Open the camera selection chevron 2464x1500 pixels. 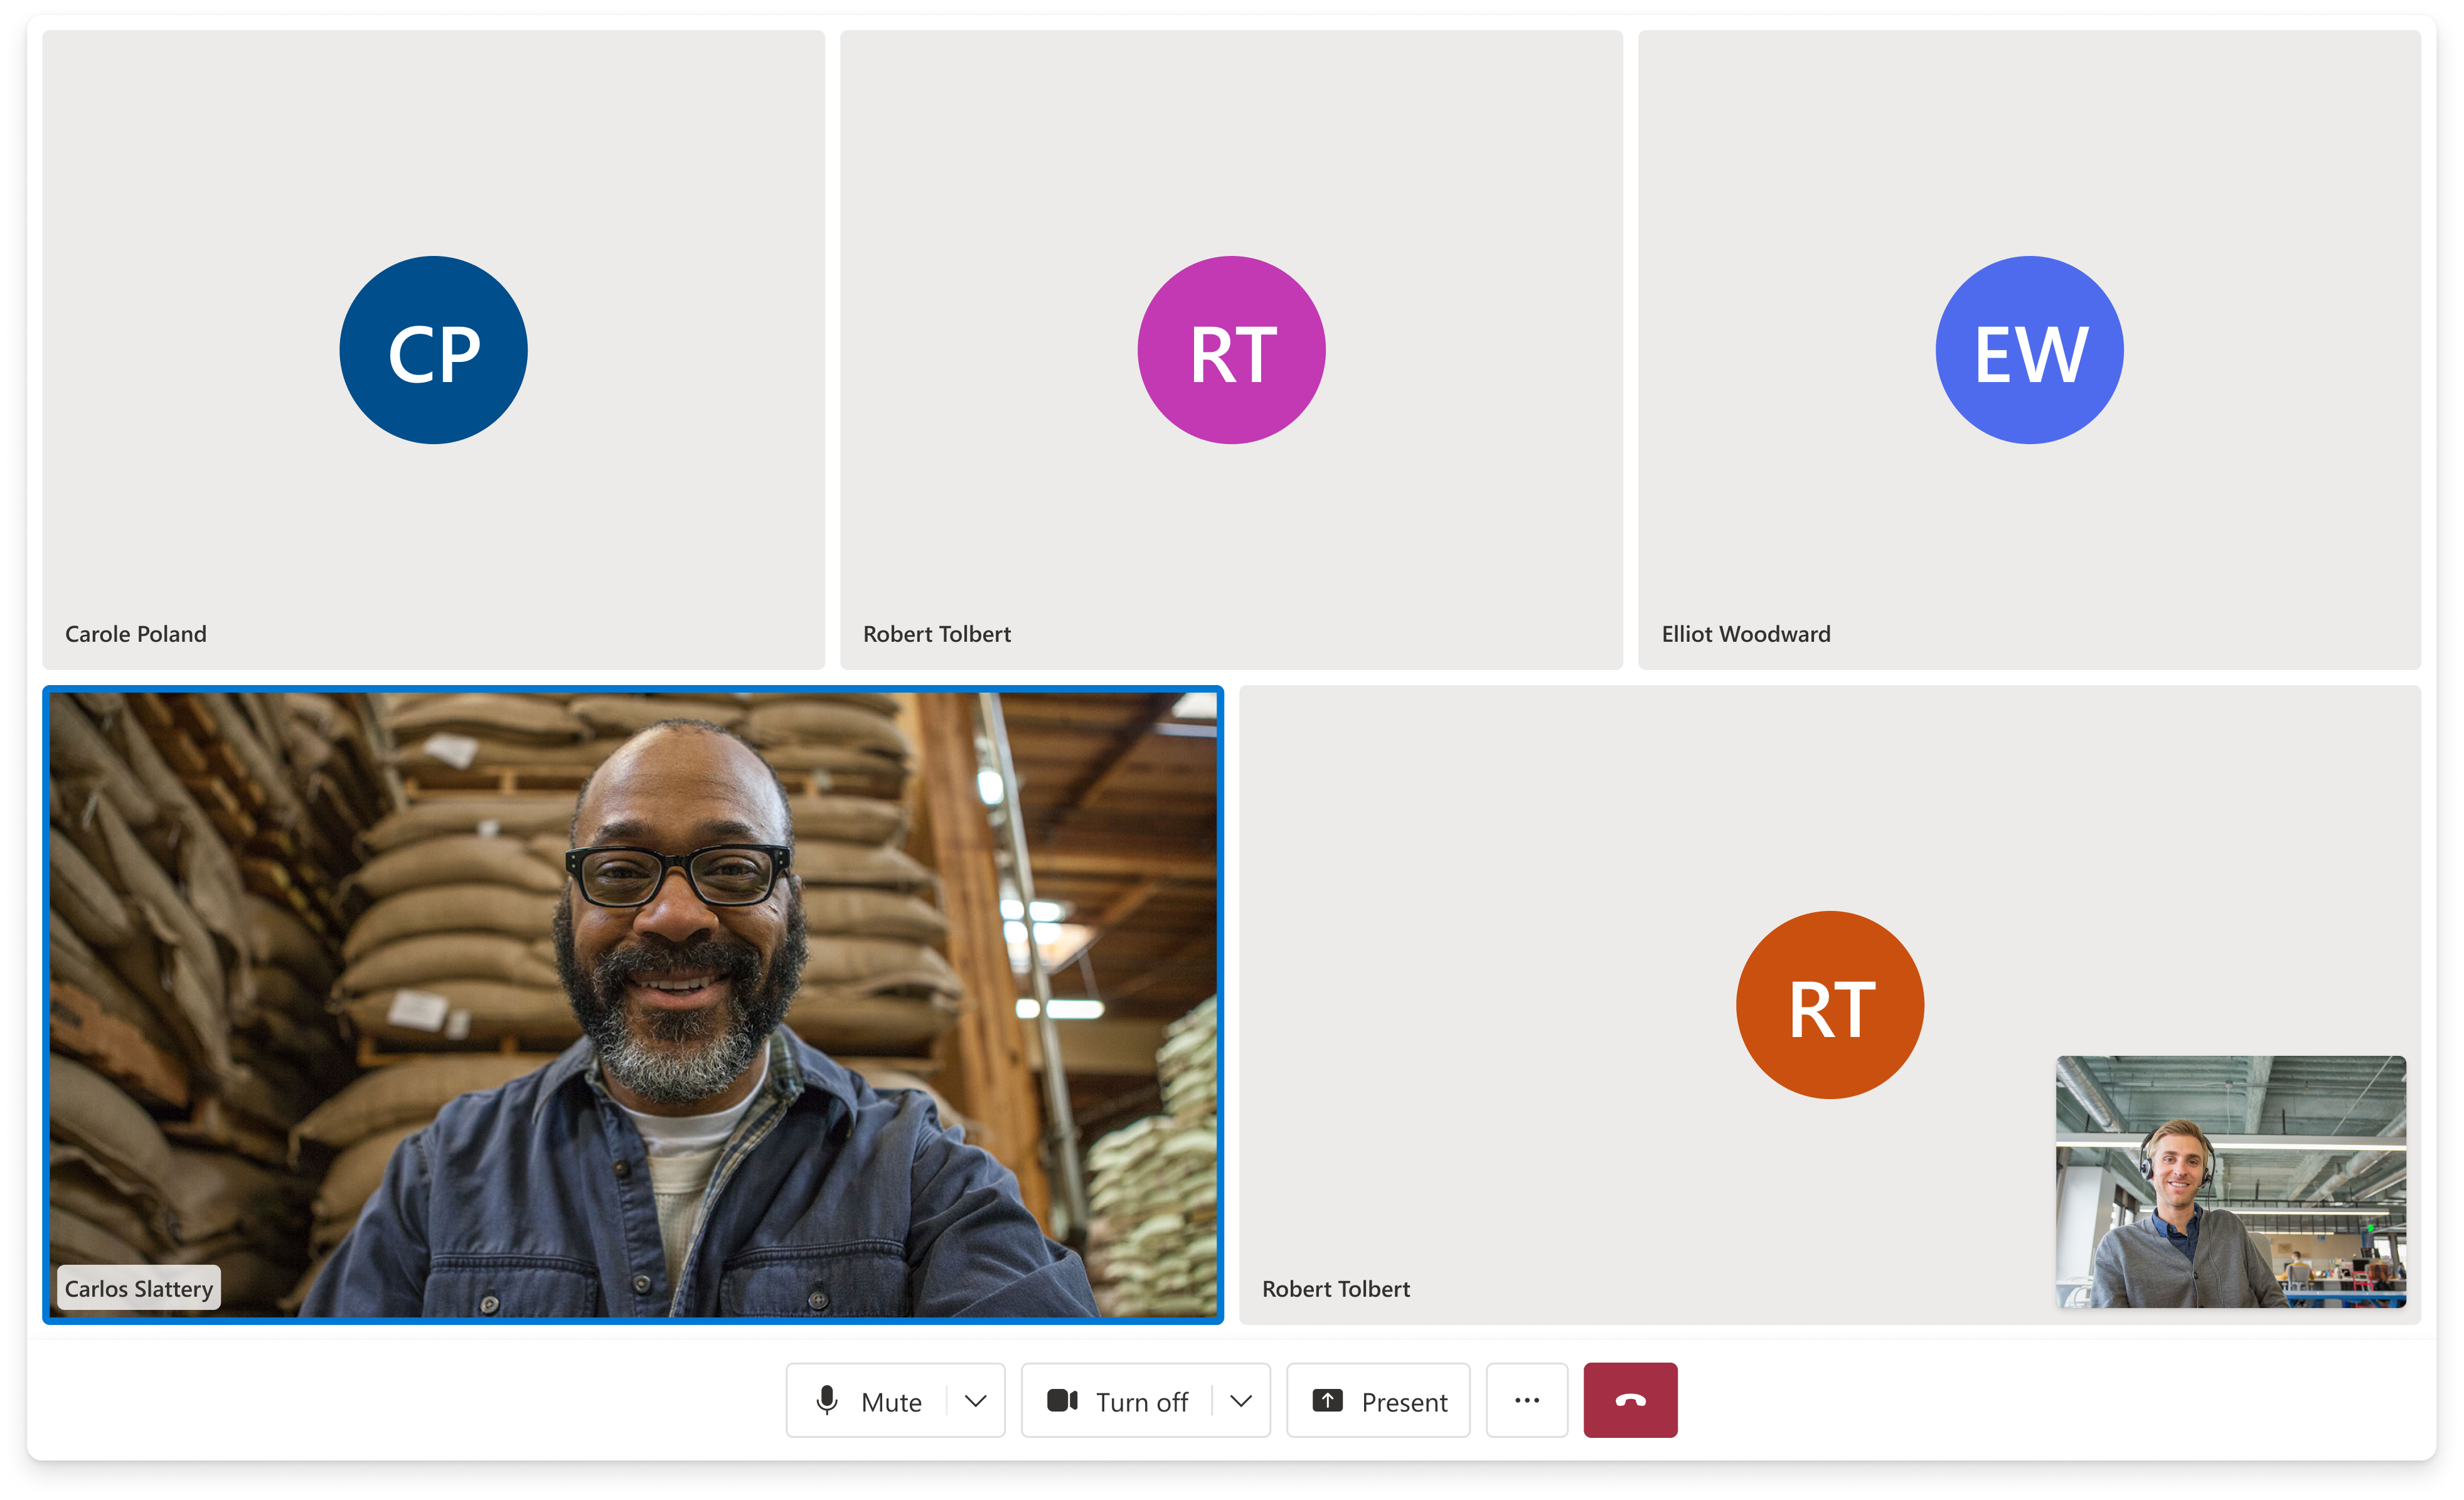[1241, 1401]
